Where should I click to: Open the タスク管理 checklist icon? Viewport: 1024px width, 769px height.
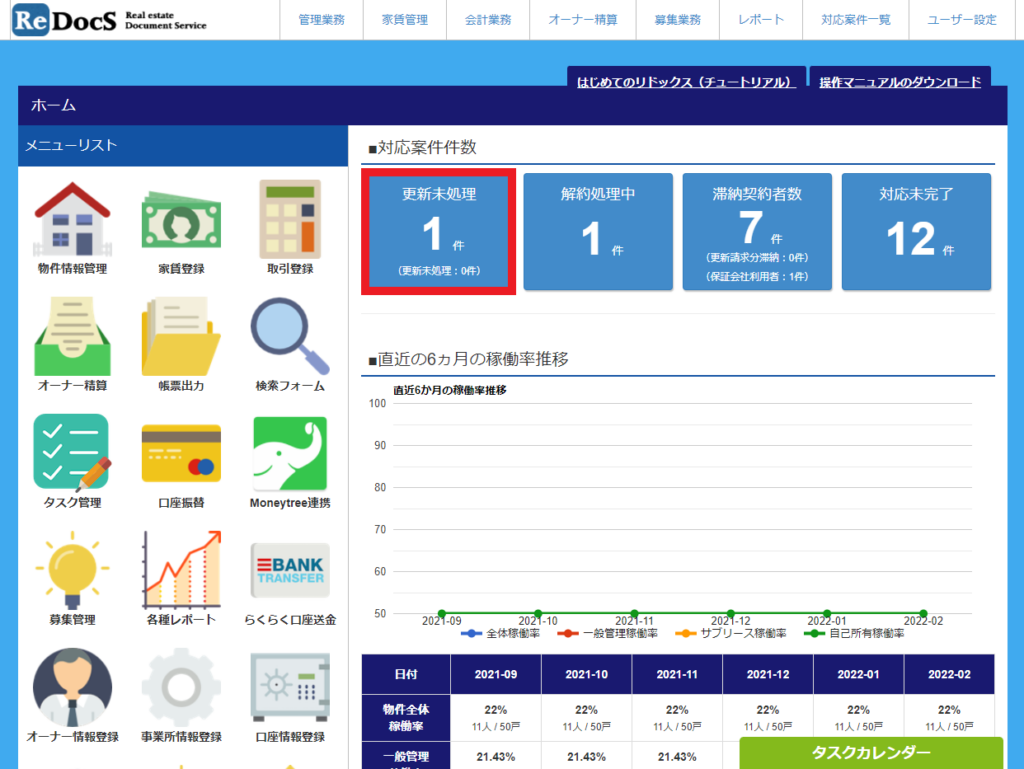(72, 452)
